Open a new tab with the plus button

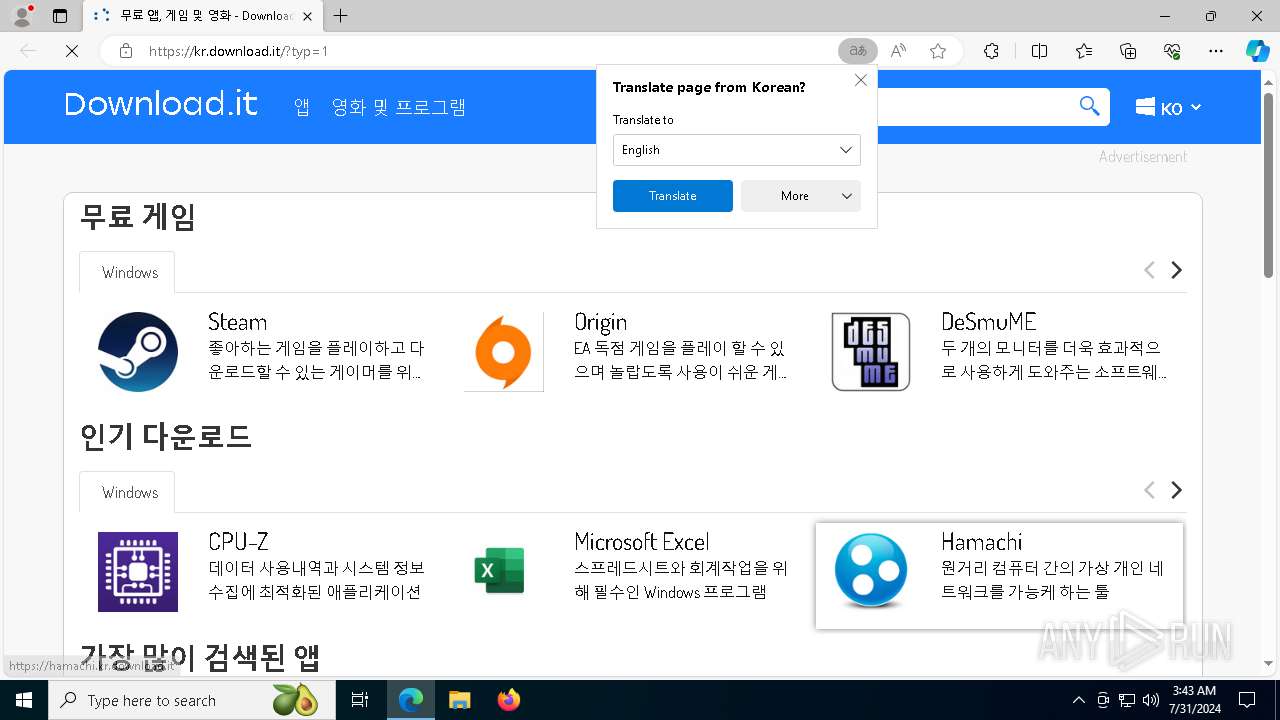(x=341, y=16)
